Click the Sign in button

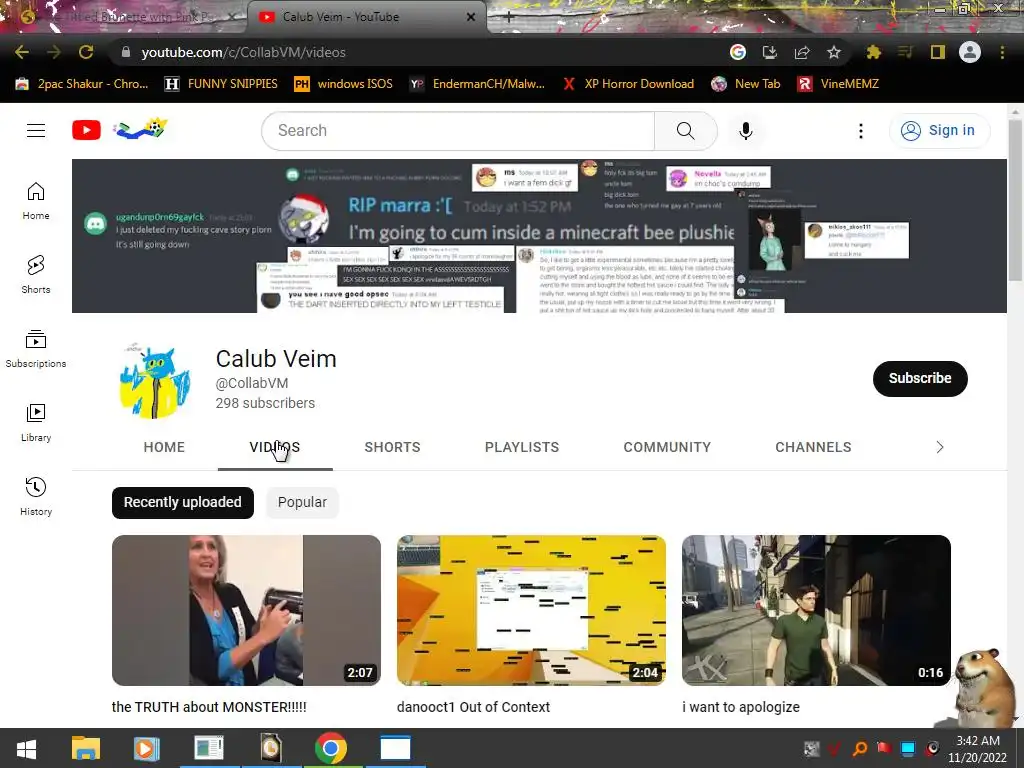939,131
